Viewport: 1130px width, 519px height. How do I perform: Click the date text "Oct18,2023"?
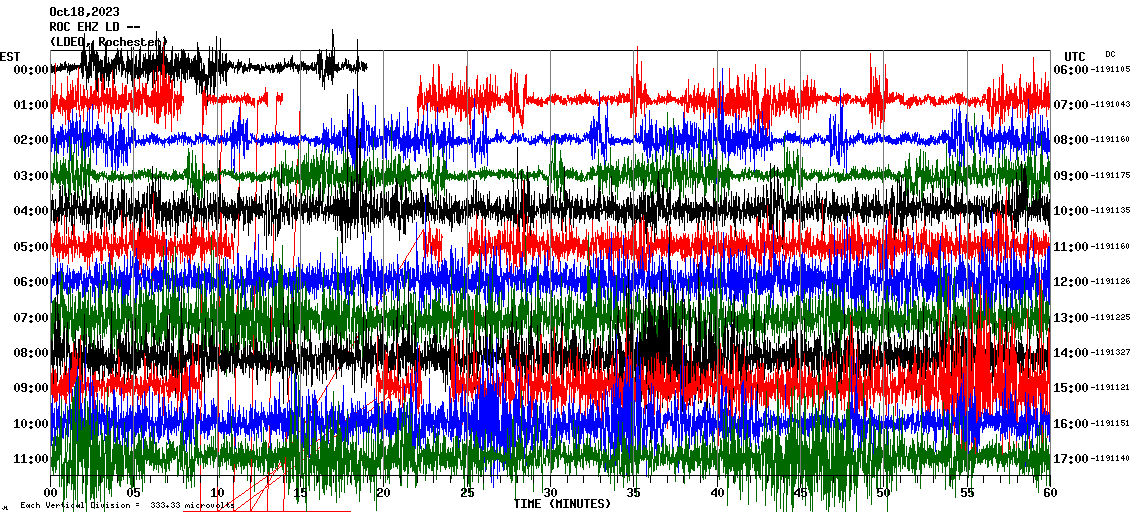[x=84, y=12]
